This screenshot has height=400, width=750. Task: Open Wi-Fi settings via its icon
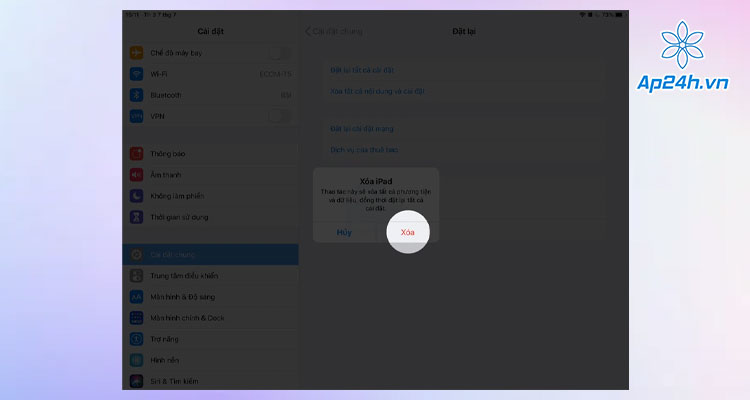(136, 74)
